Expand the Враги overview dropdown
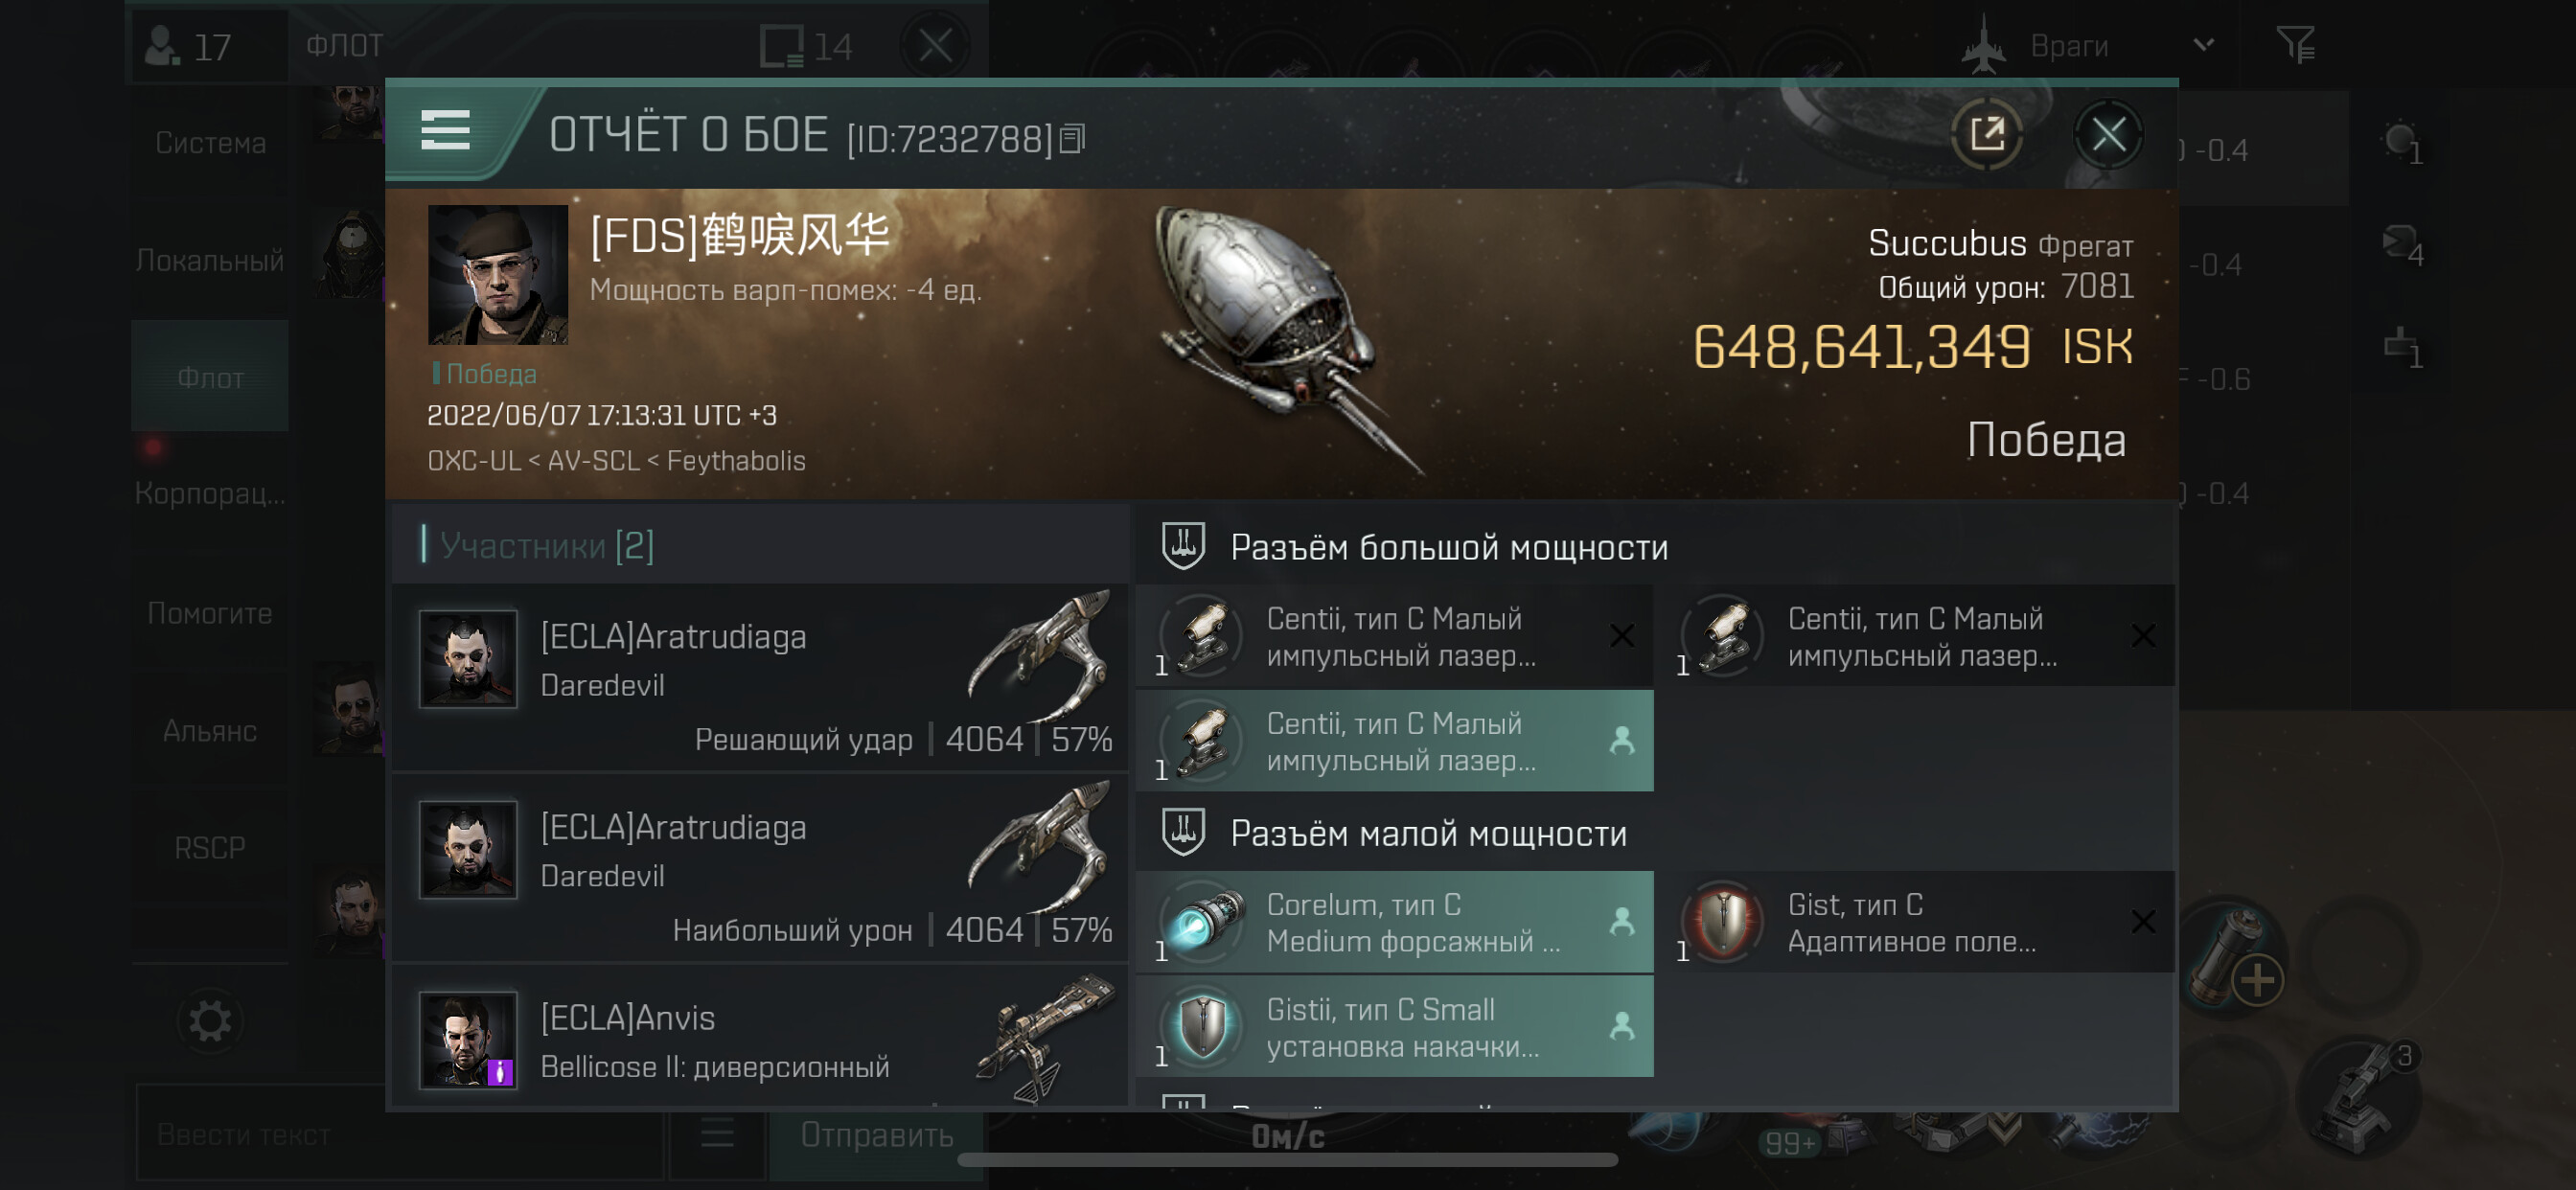This screenshot has height=1190, width=2576. 2203,45
